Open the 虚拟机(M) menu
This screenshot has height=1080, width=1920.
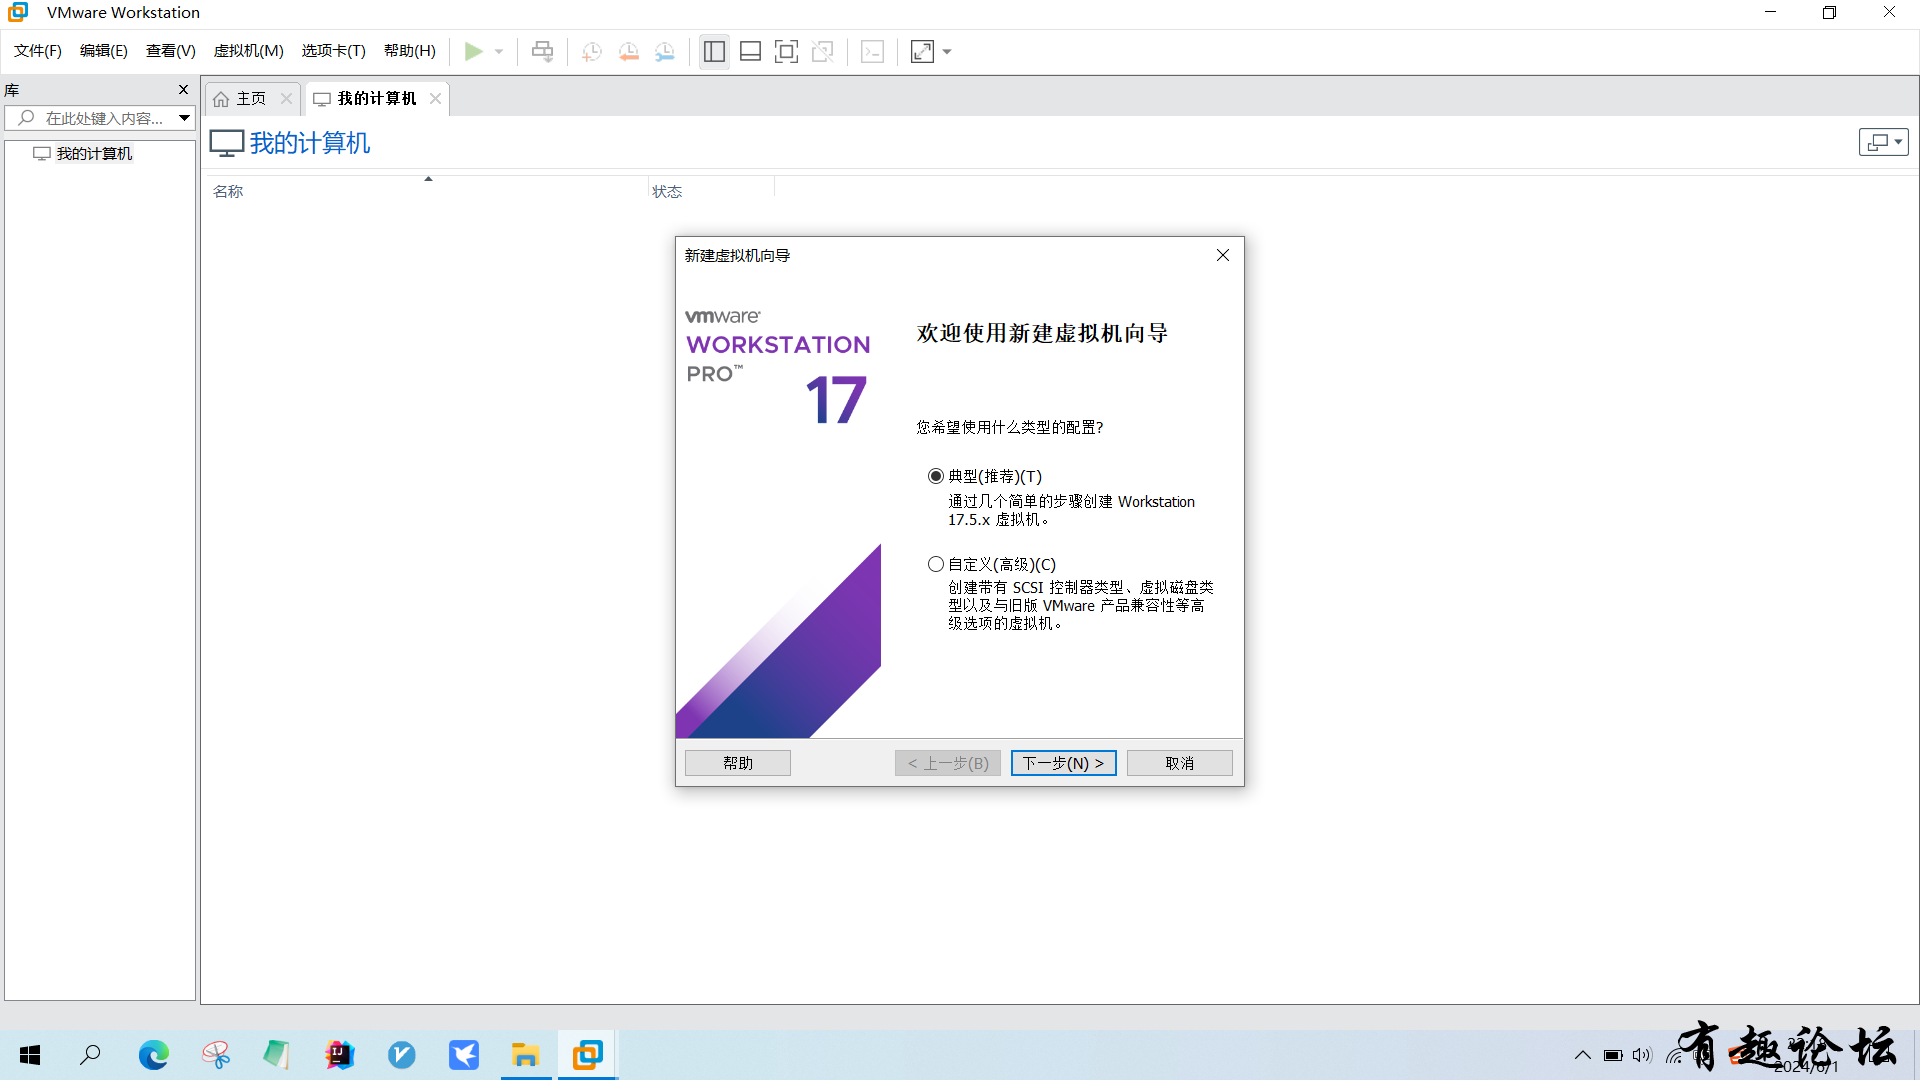[x=249, y=51]
